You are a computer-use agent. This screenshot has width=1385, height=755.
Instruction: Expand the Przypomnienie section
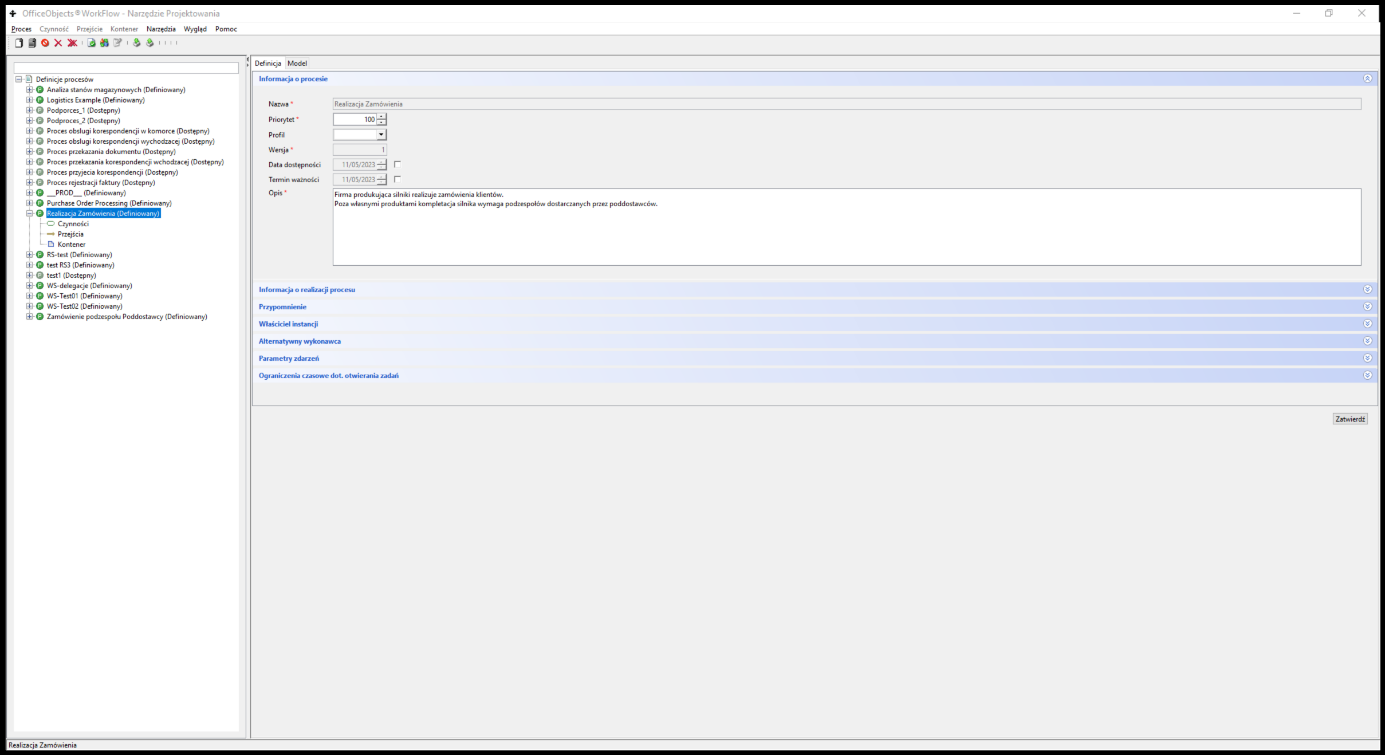tap(1367, 306)
